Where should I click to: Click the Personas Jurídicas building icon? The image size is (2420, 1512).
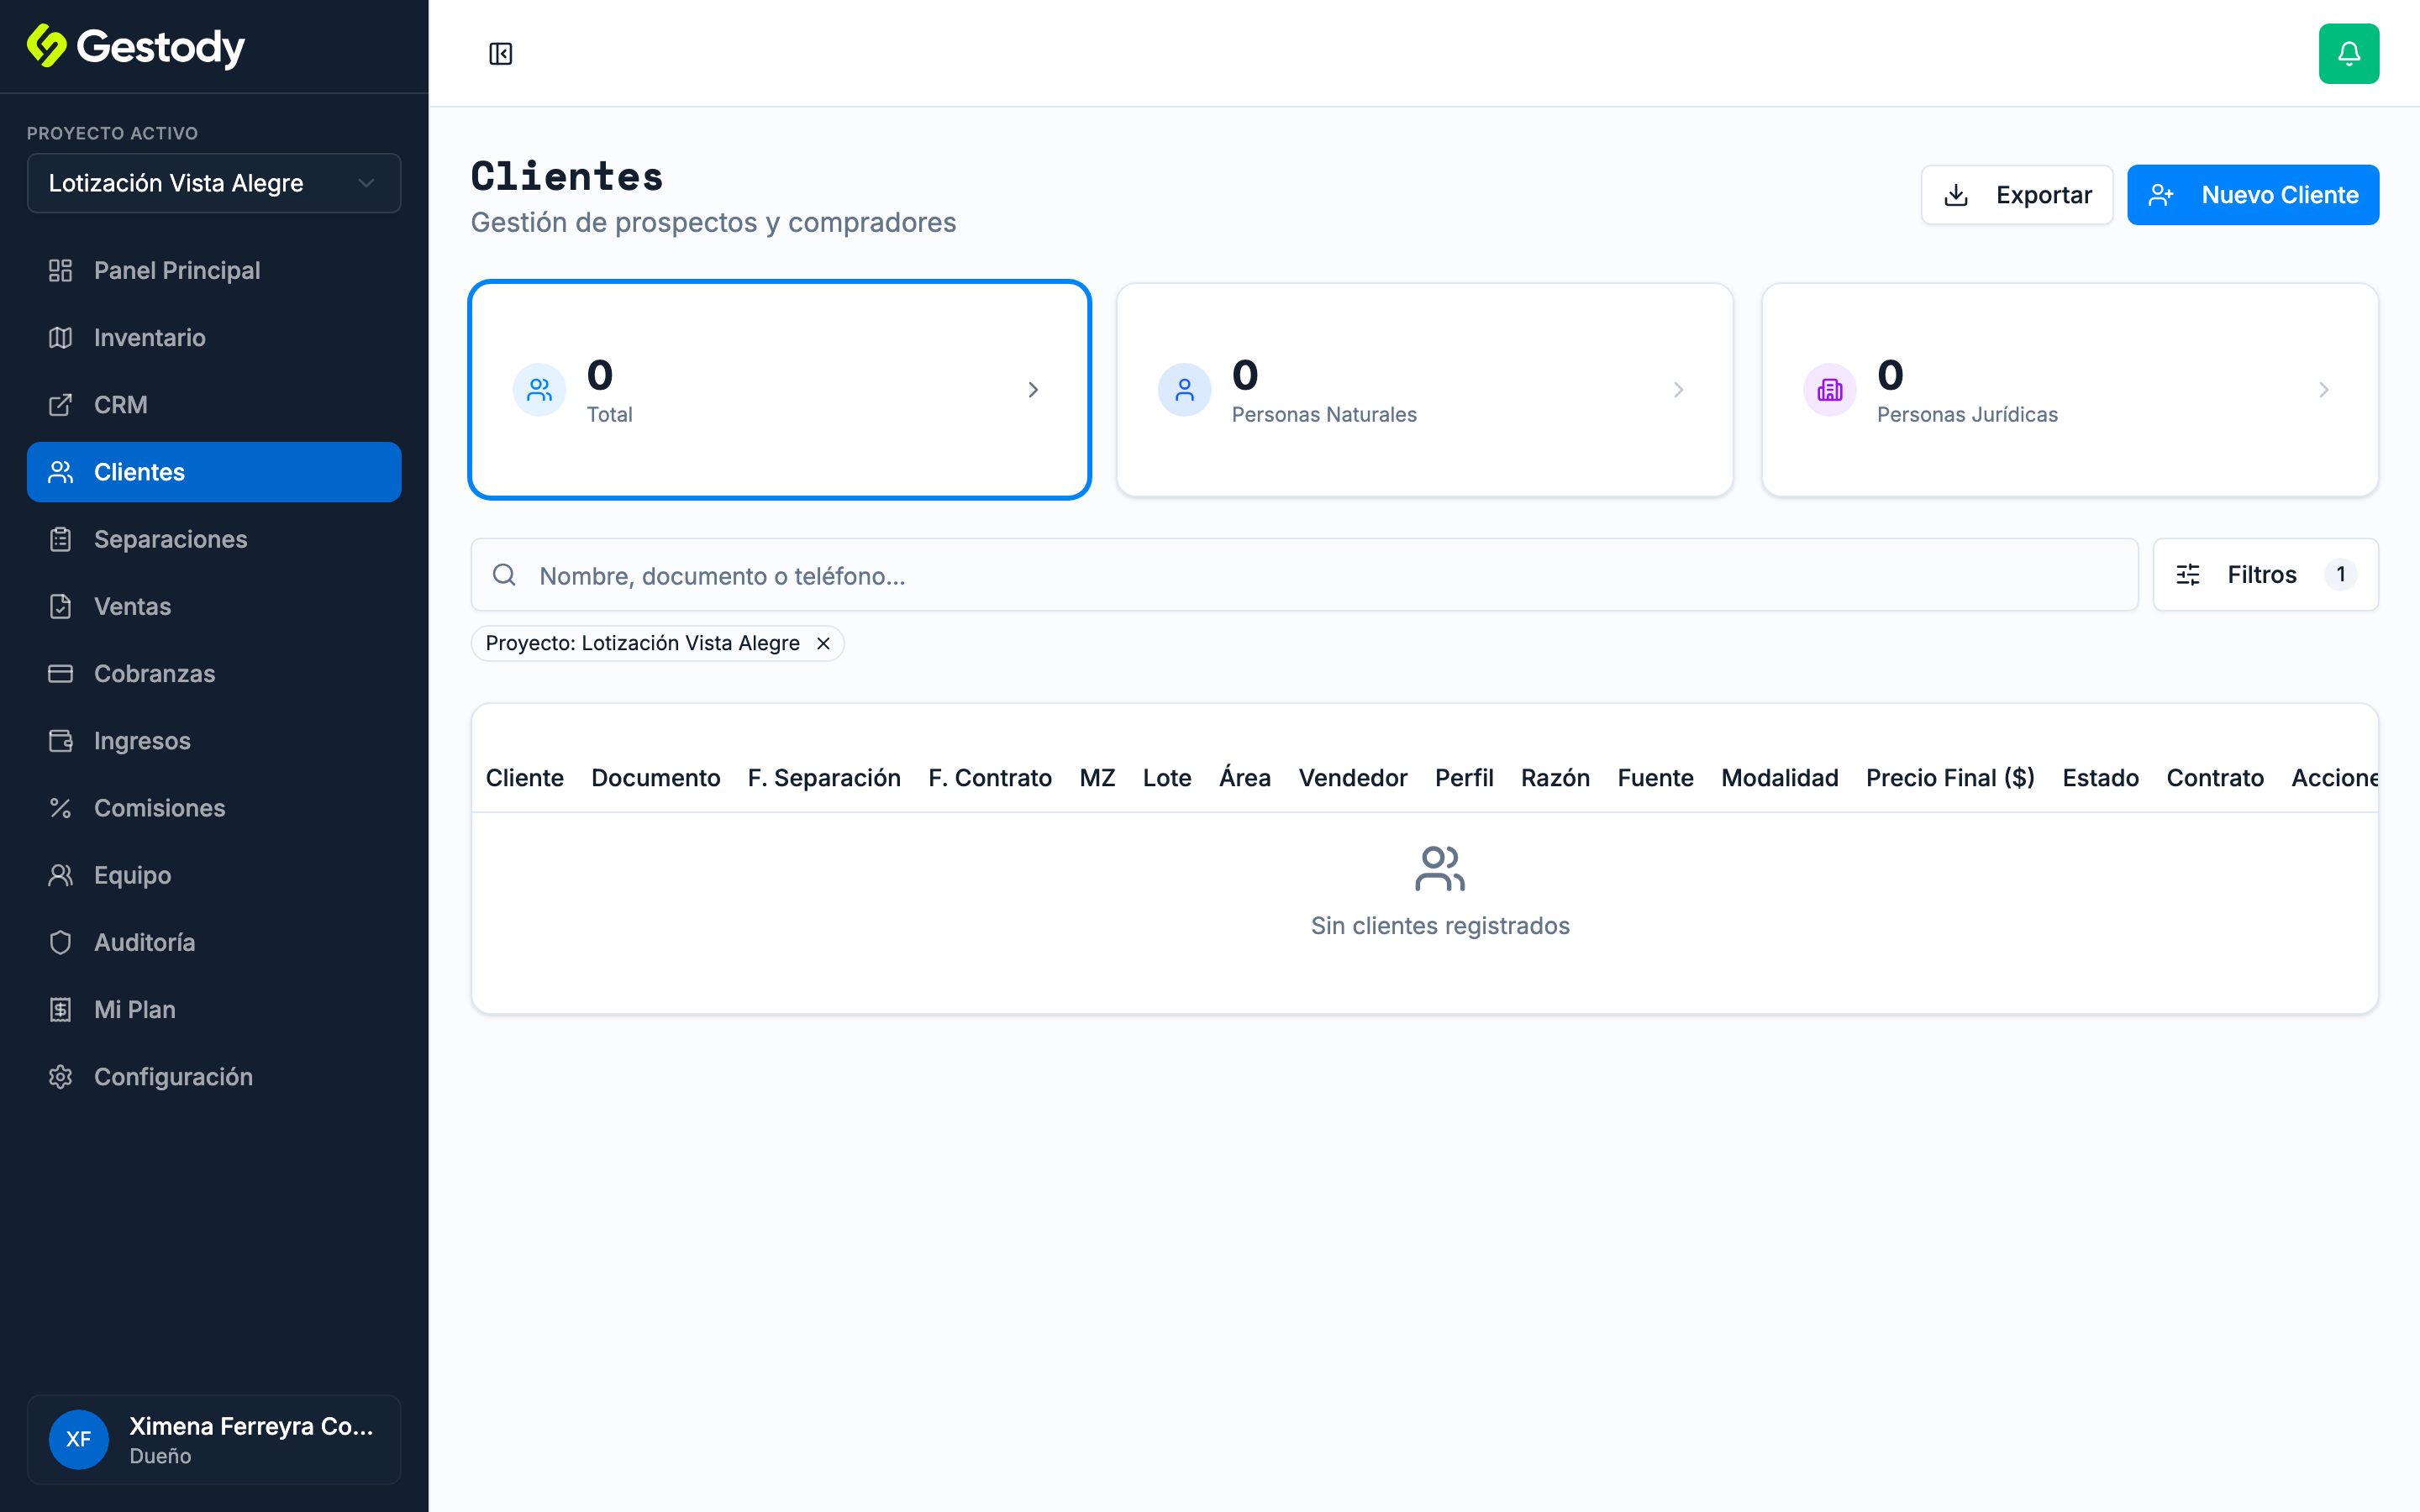tap(1829, 390)
